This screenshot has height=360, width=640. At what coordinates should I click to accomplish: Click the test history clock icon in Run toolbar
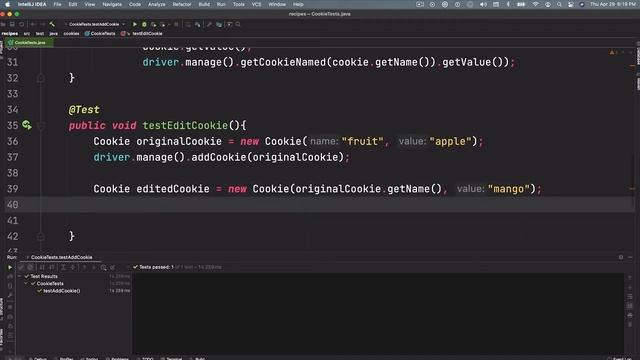[x=104, y=267]
